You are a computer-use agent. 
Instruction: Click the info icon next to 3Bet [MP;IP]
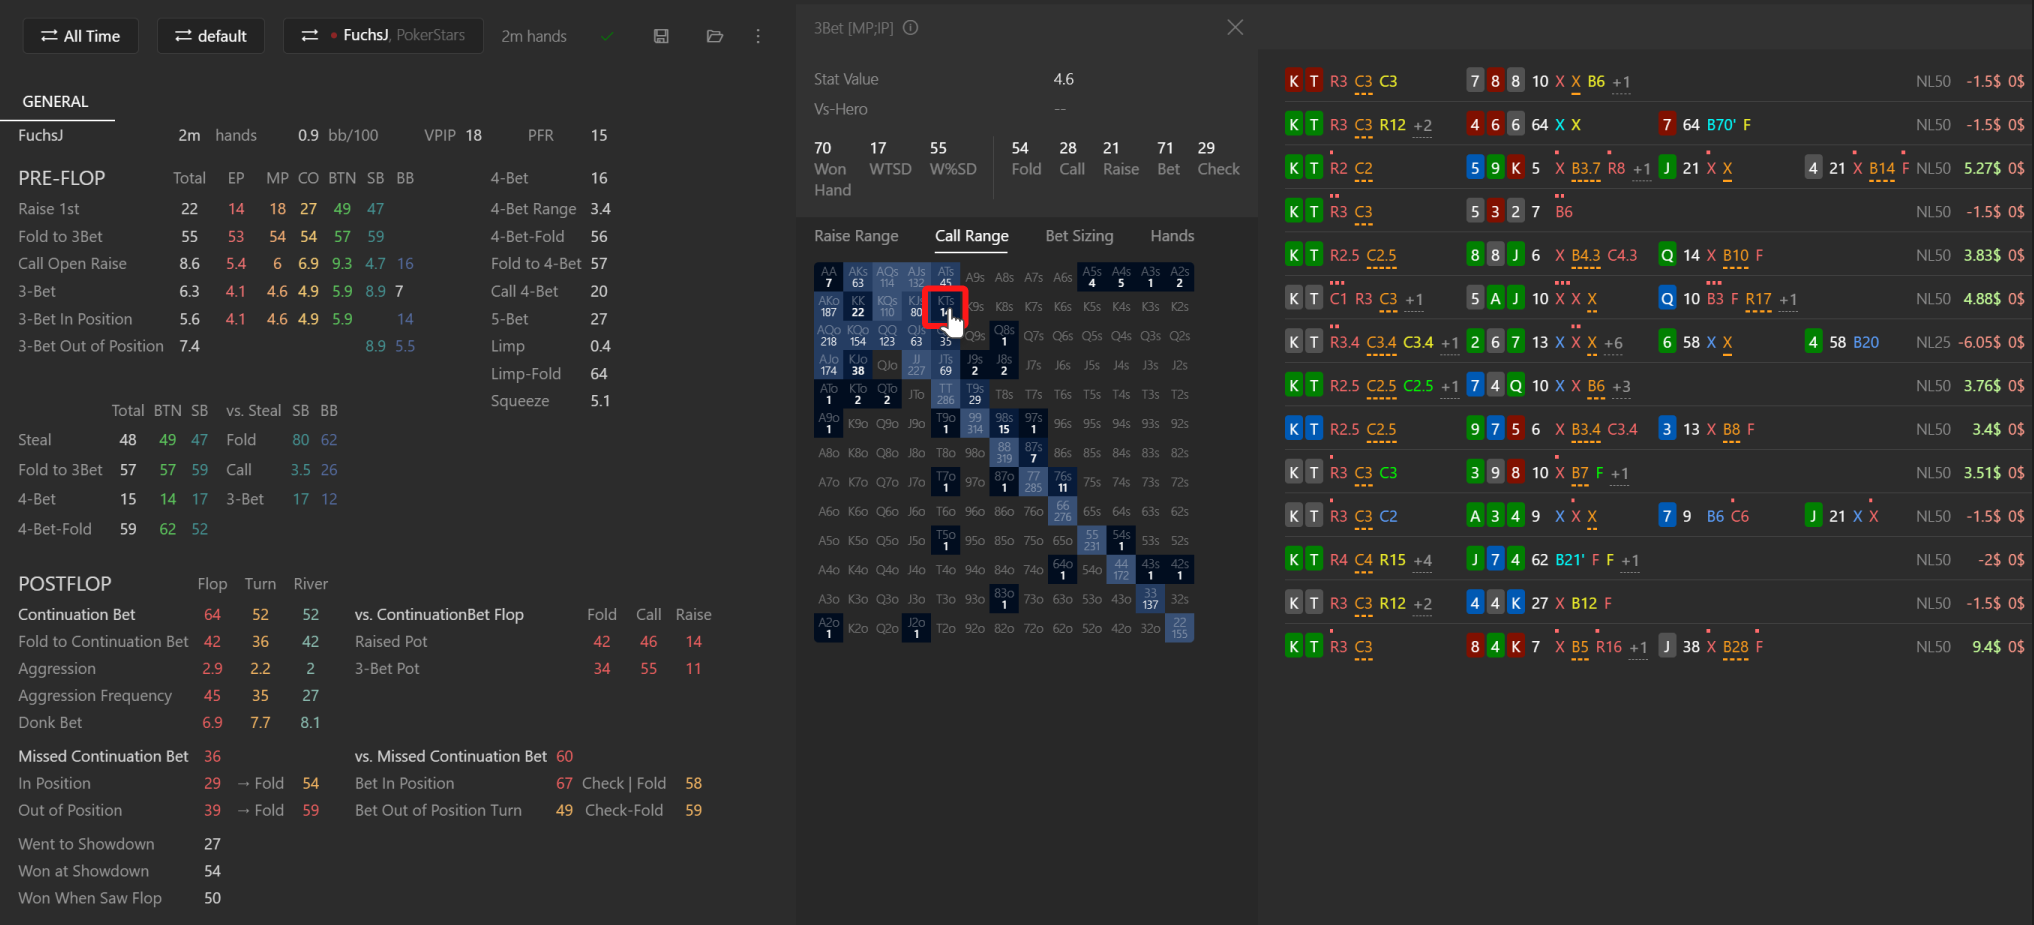click(x=910, y=28)
